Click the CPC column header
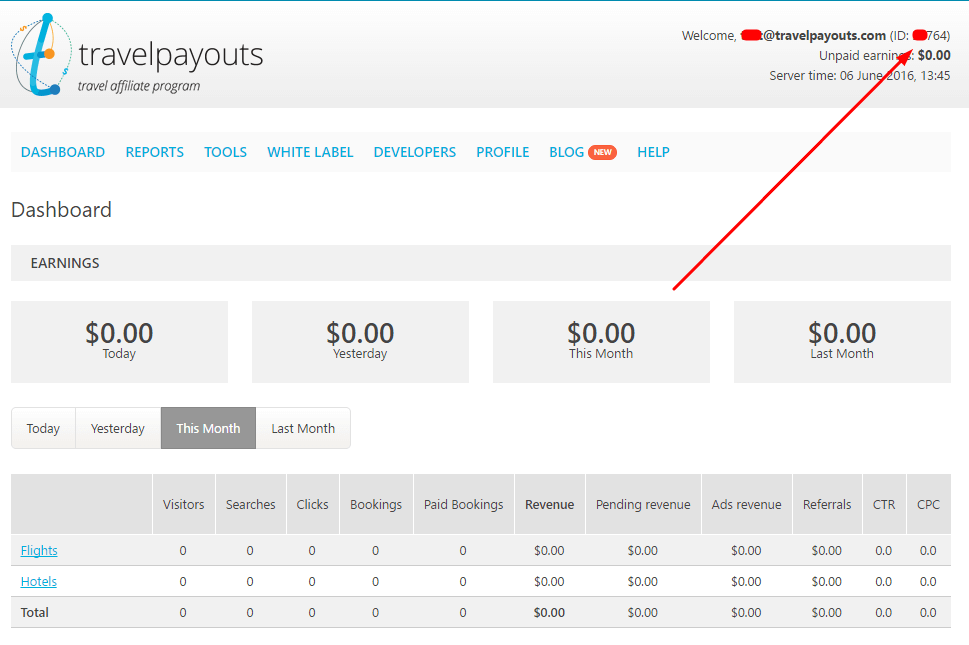 coord(928,504)
